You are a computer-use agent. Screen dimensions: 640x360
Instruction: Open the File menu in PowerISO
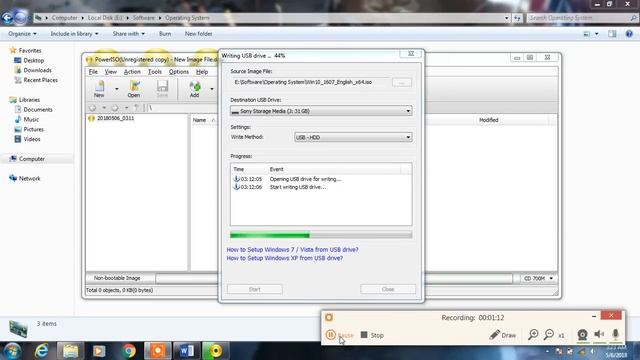[x=93, y=72]
